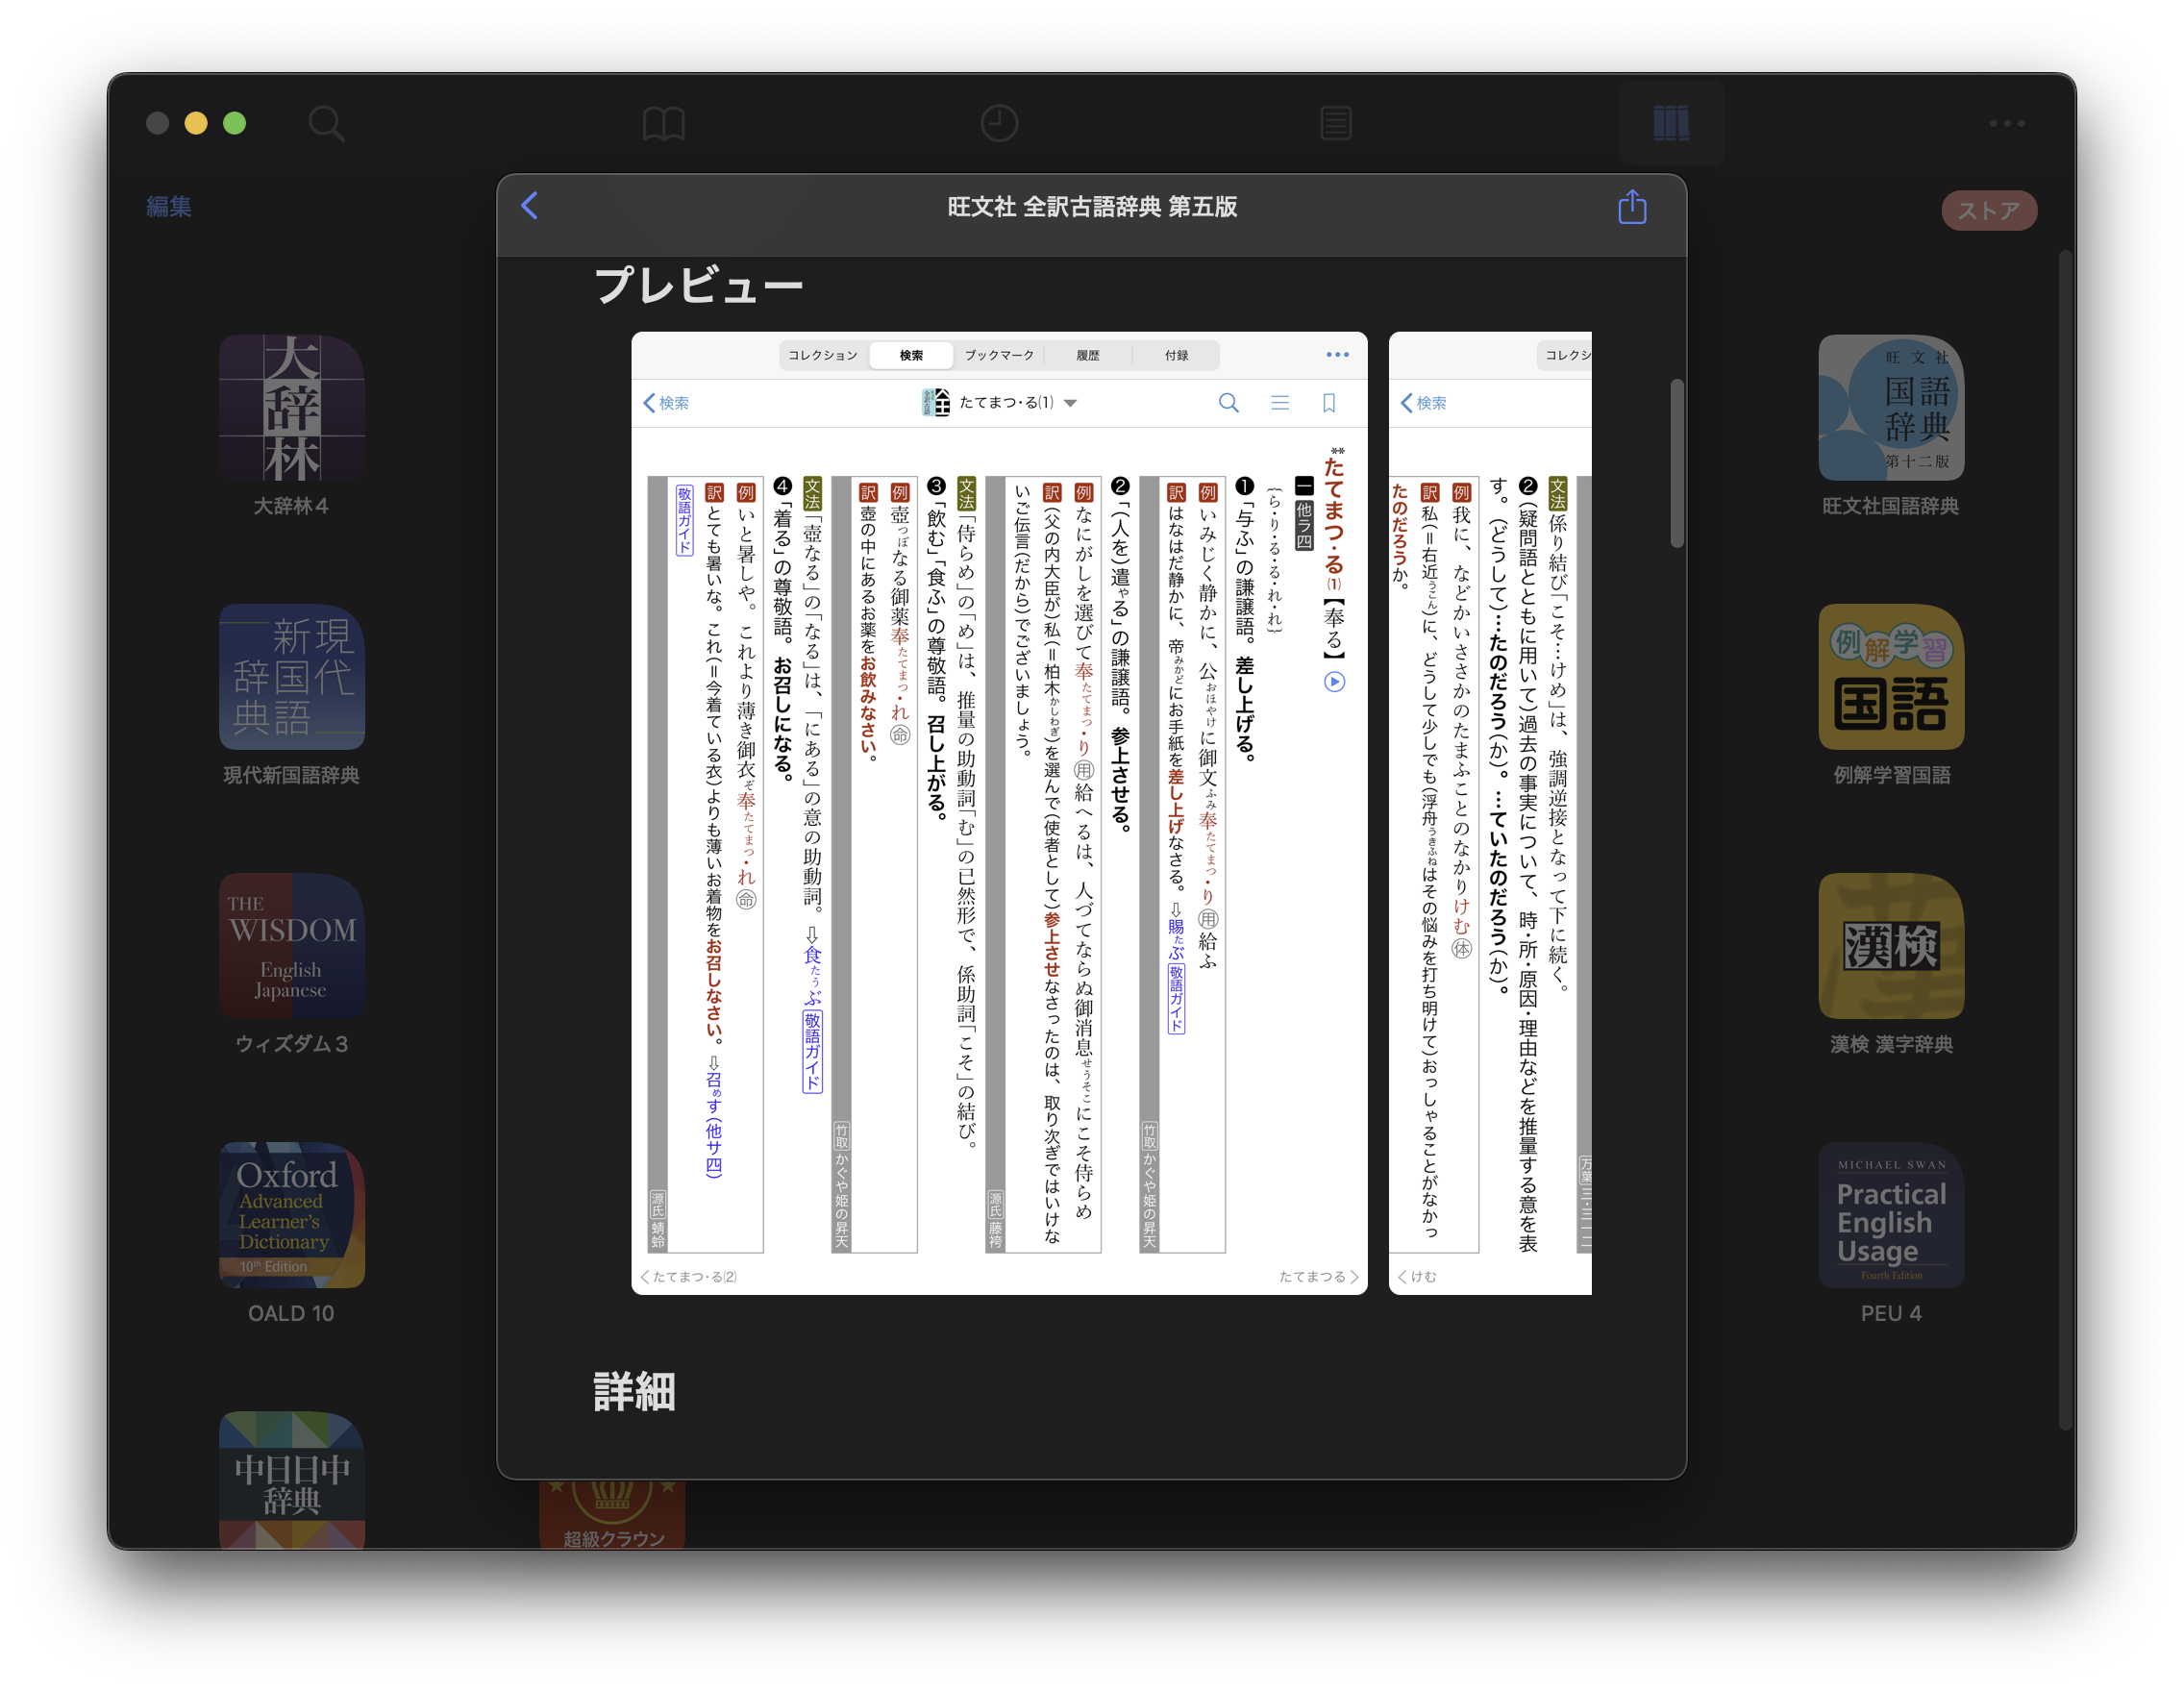Viewport: 2184px width, 1692px height.
Task: Go back with the blue chevron
Action: pos(530,206)
